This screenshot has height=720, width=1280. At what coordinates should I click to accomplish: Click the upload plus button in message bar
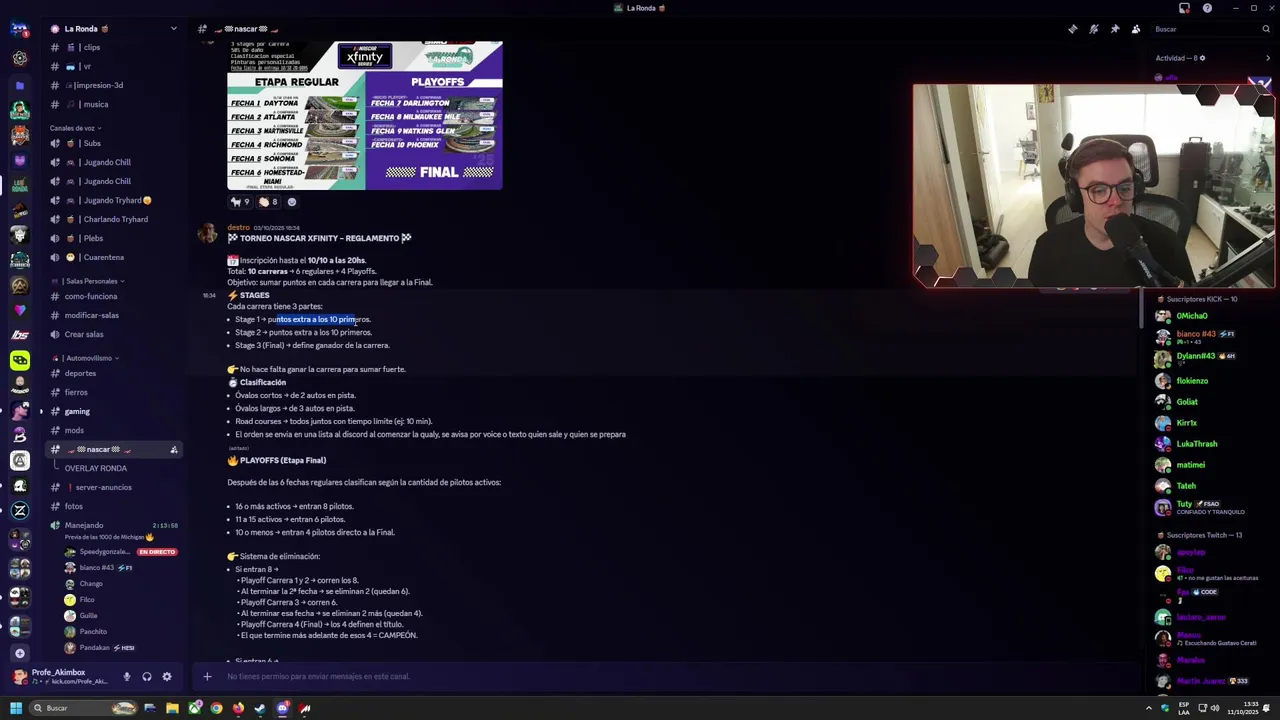[x=207, y=677]
